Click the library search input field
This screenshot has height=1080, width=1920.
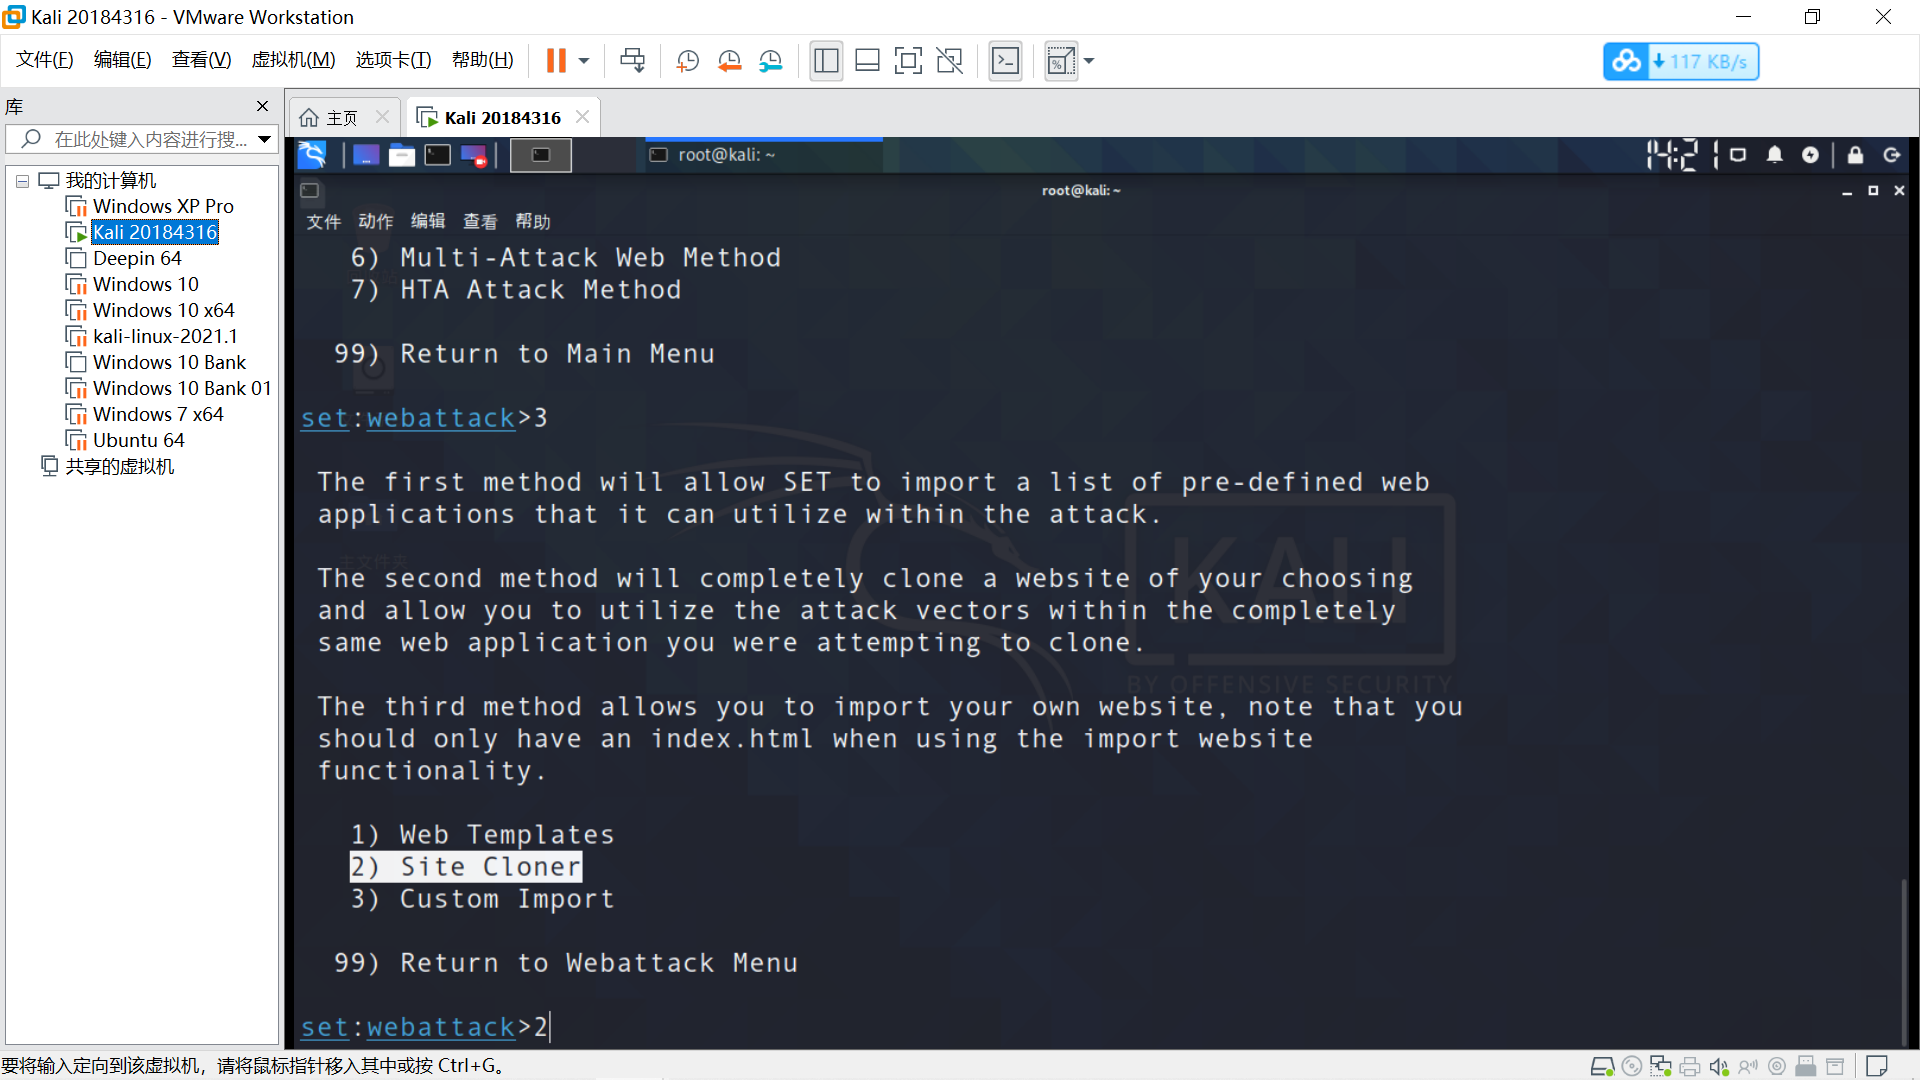(150, 139)
